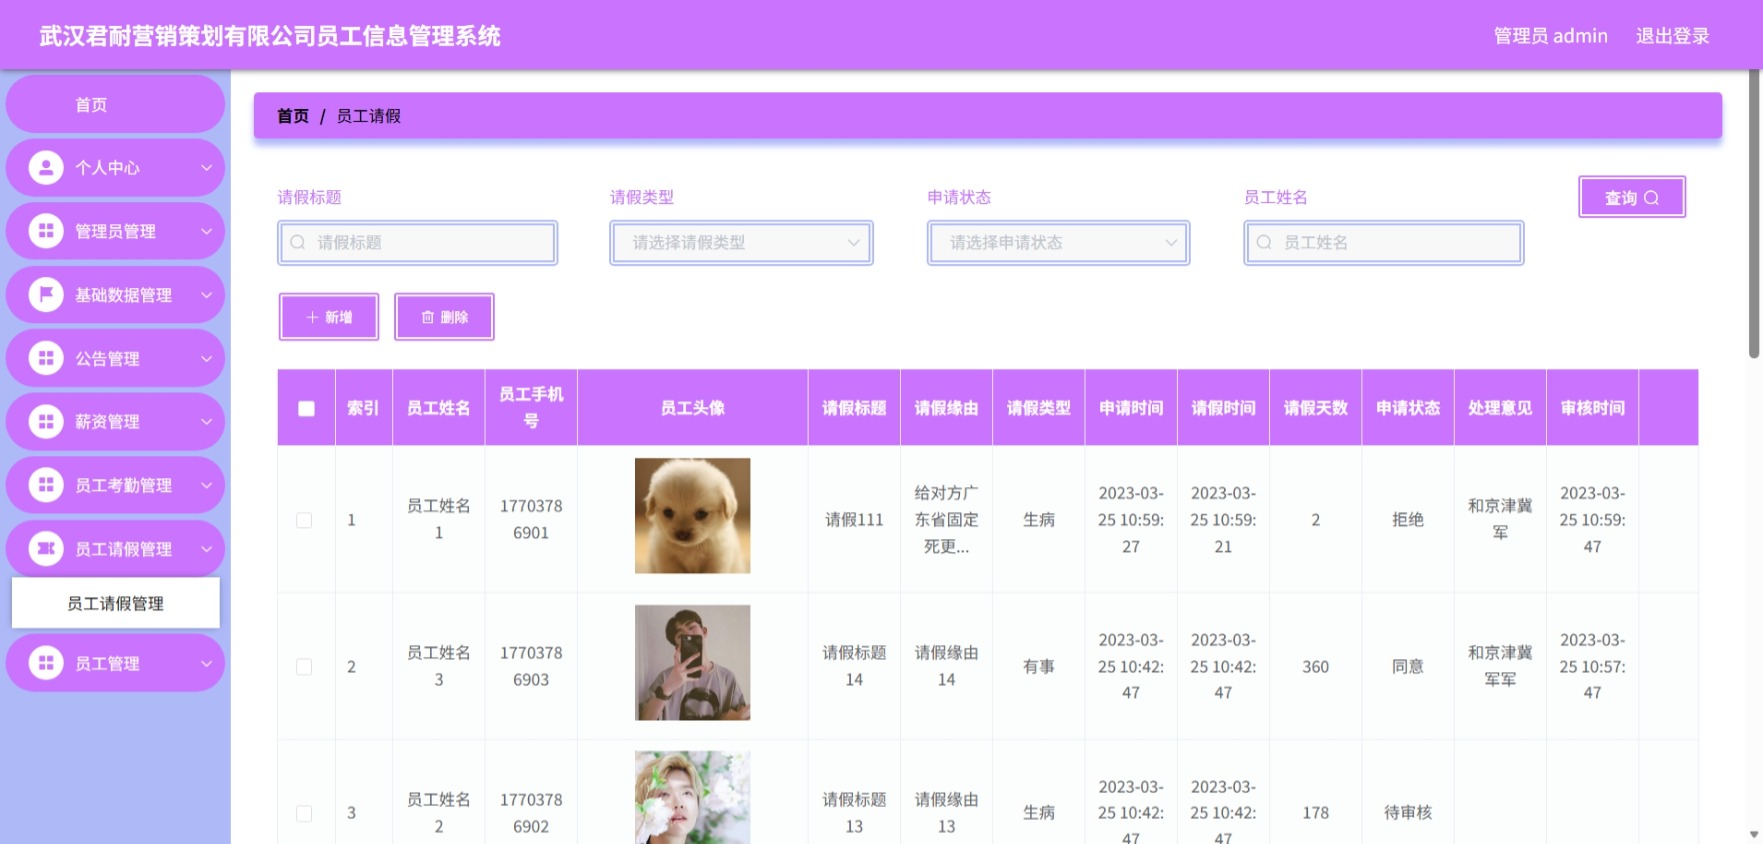1763x844 pixels.
Task: Check the row 3 checkbox for 员工姓名2
Action: pos(304,814)
